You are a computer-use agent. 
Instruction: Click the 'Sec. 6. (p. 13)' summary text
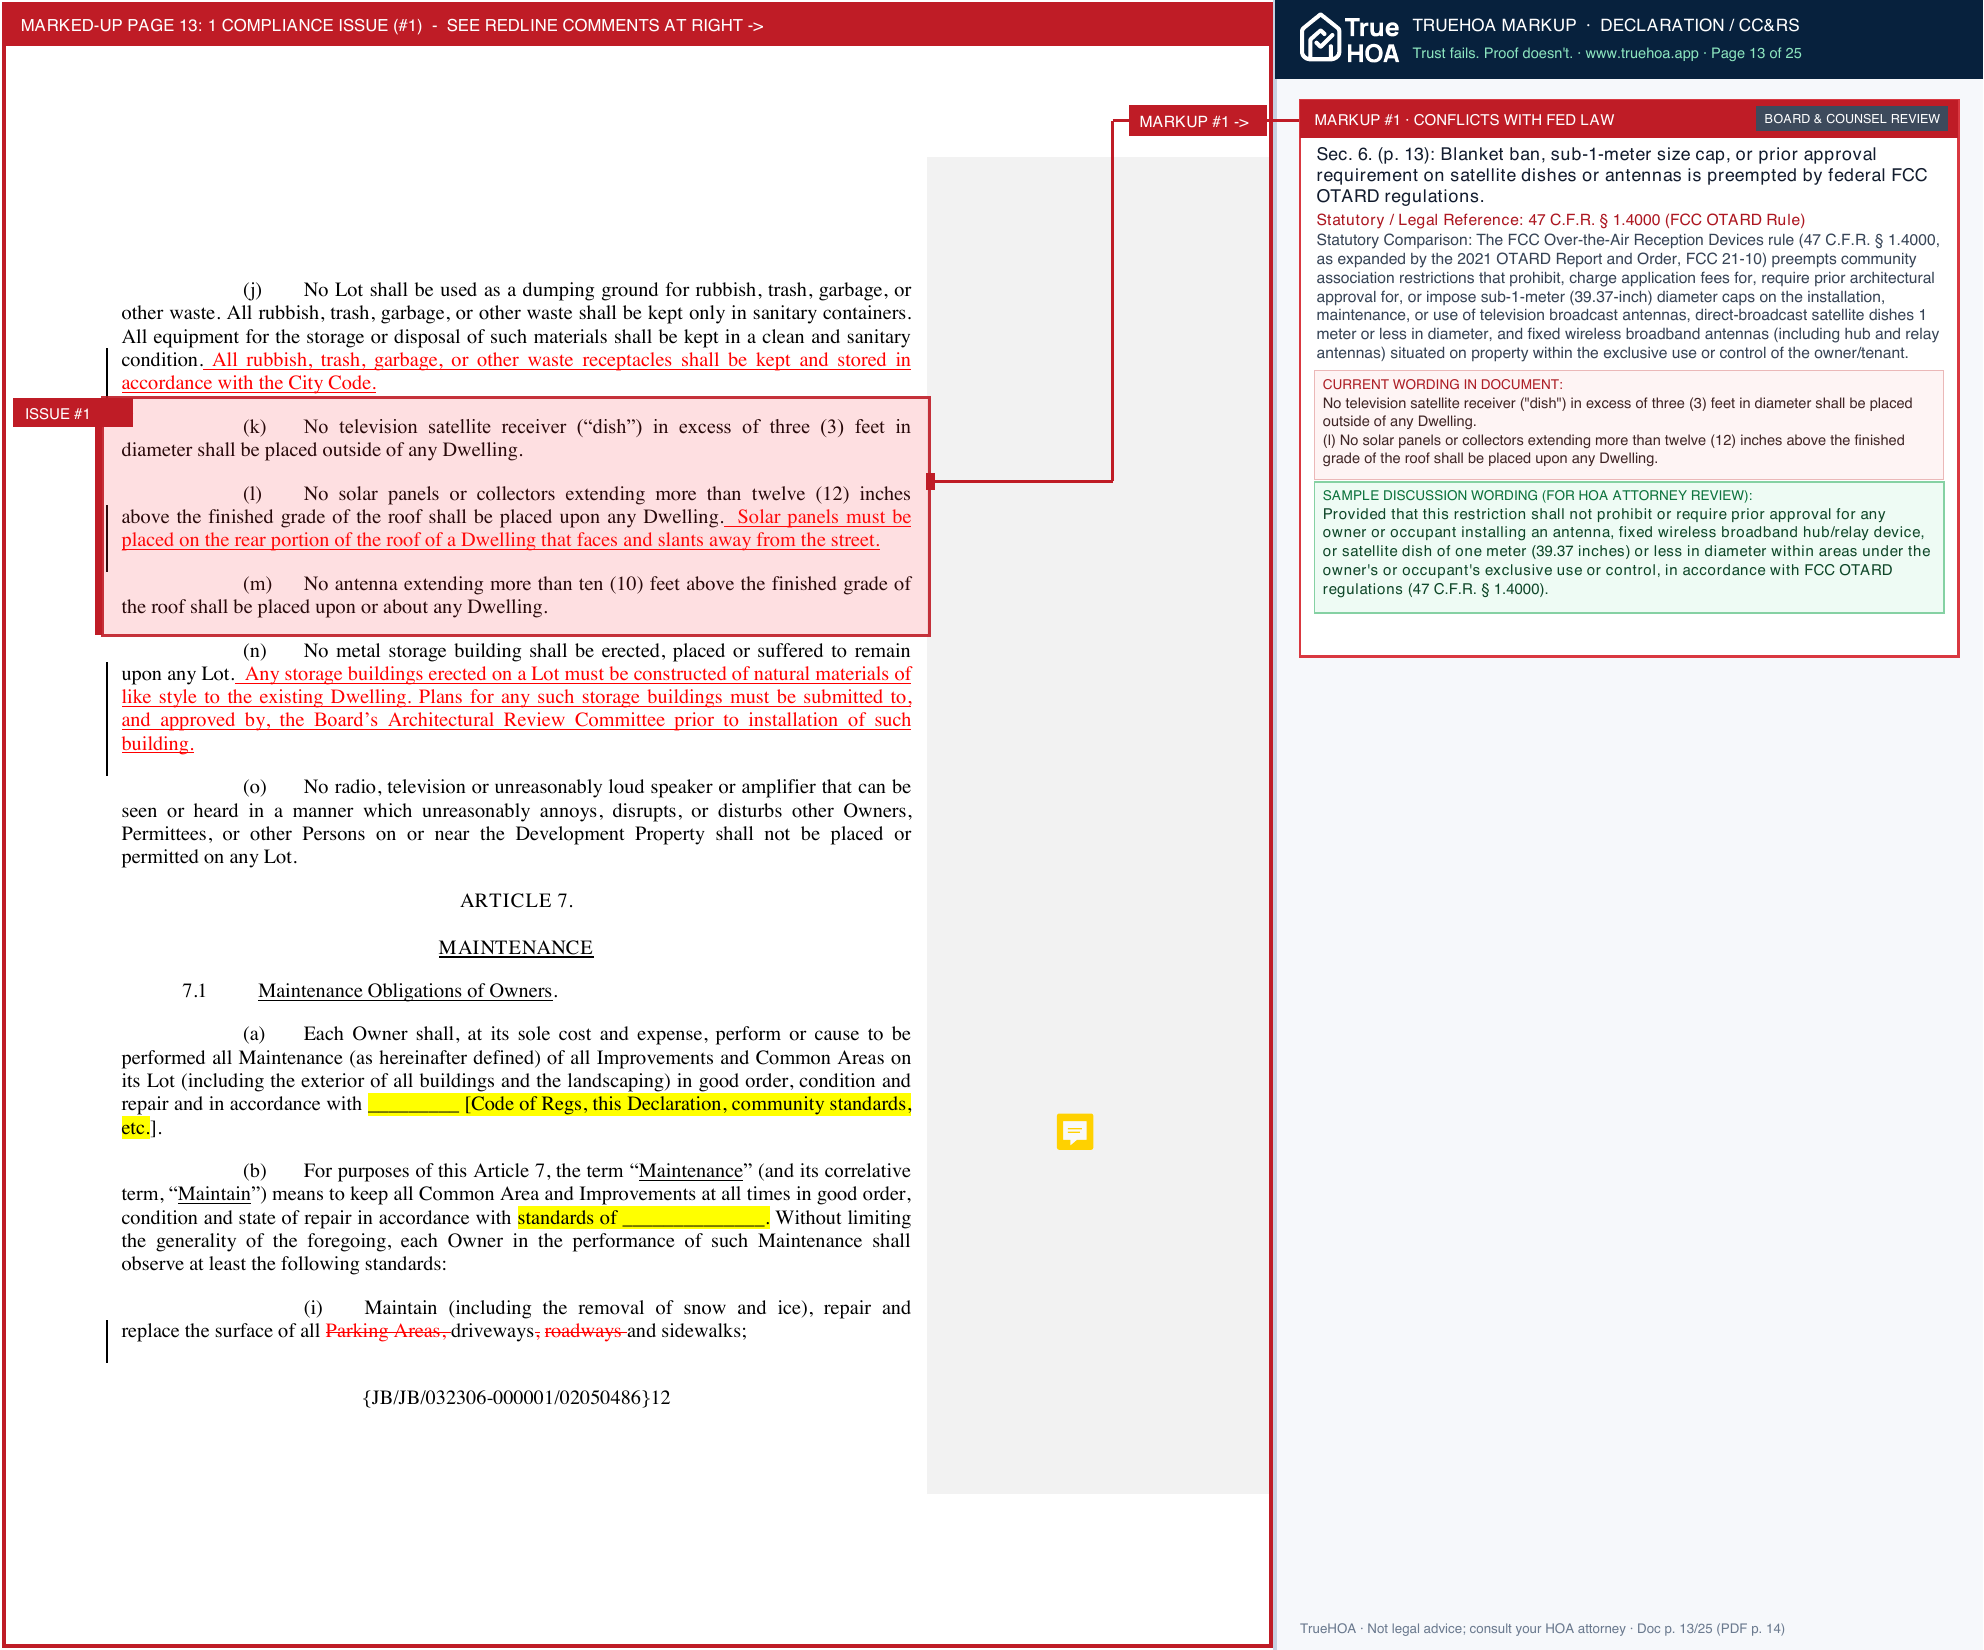point(1621,175)
